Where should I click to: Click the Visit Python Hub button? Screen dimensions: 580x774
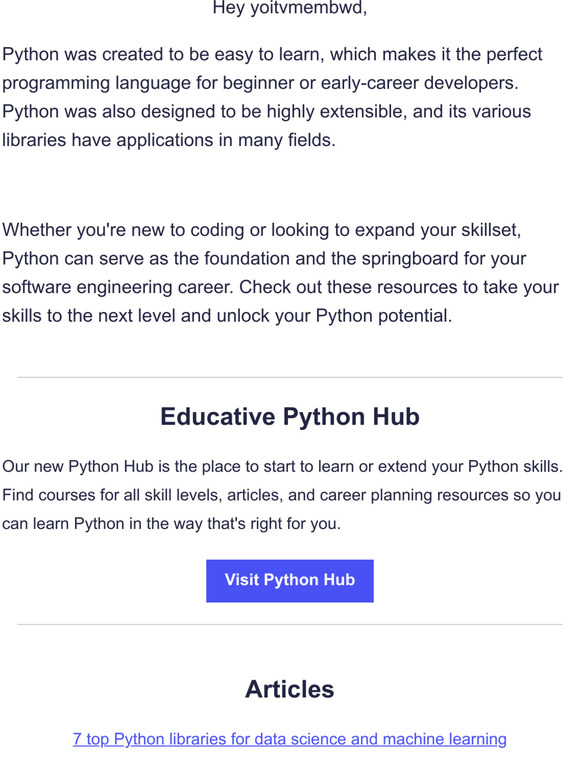[x=290, y=580]
